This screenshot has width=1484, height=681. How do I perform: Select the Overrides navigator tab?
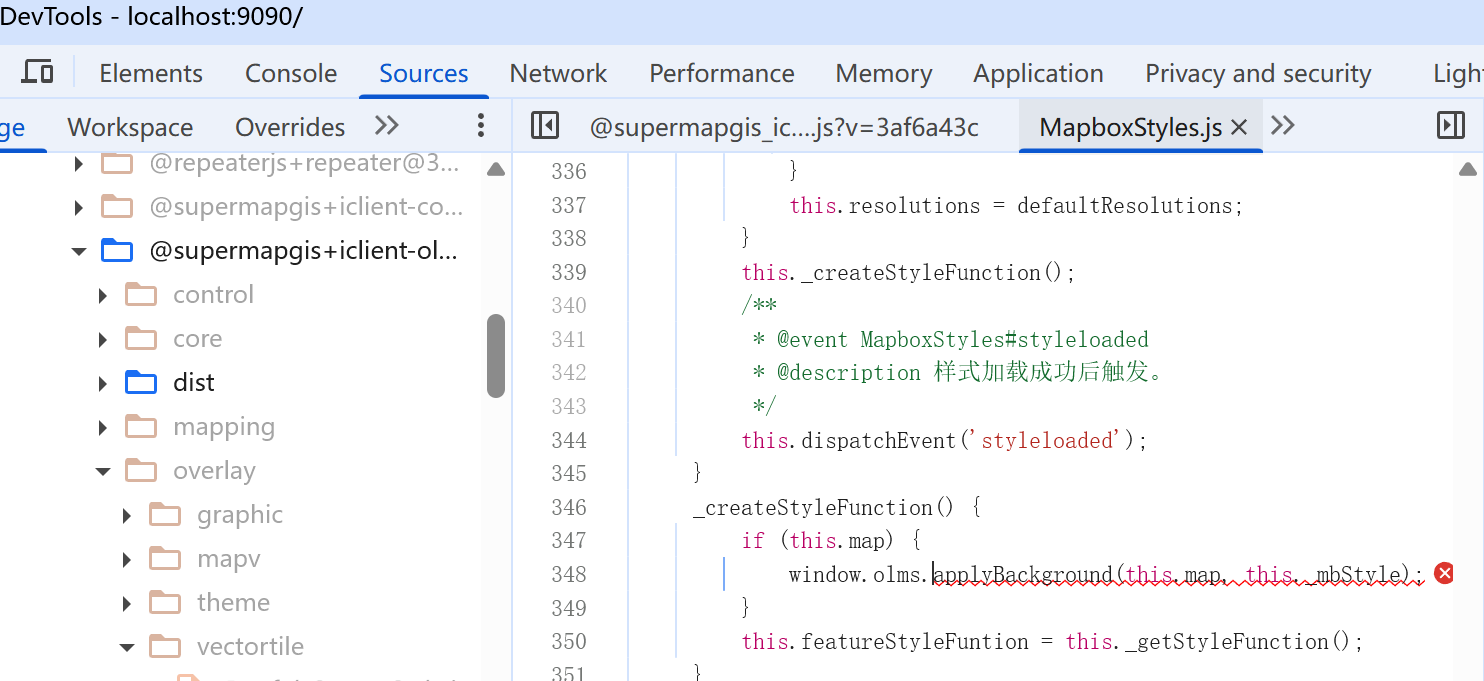(x=290, y=127)
